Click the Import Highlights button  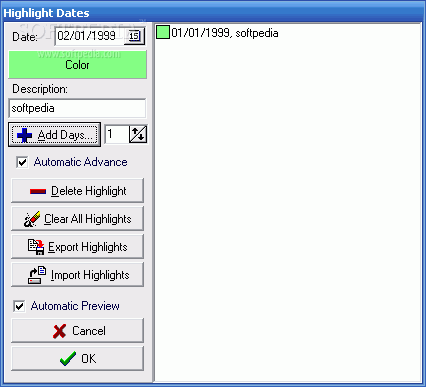(x=77, y=275)
